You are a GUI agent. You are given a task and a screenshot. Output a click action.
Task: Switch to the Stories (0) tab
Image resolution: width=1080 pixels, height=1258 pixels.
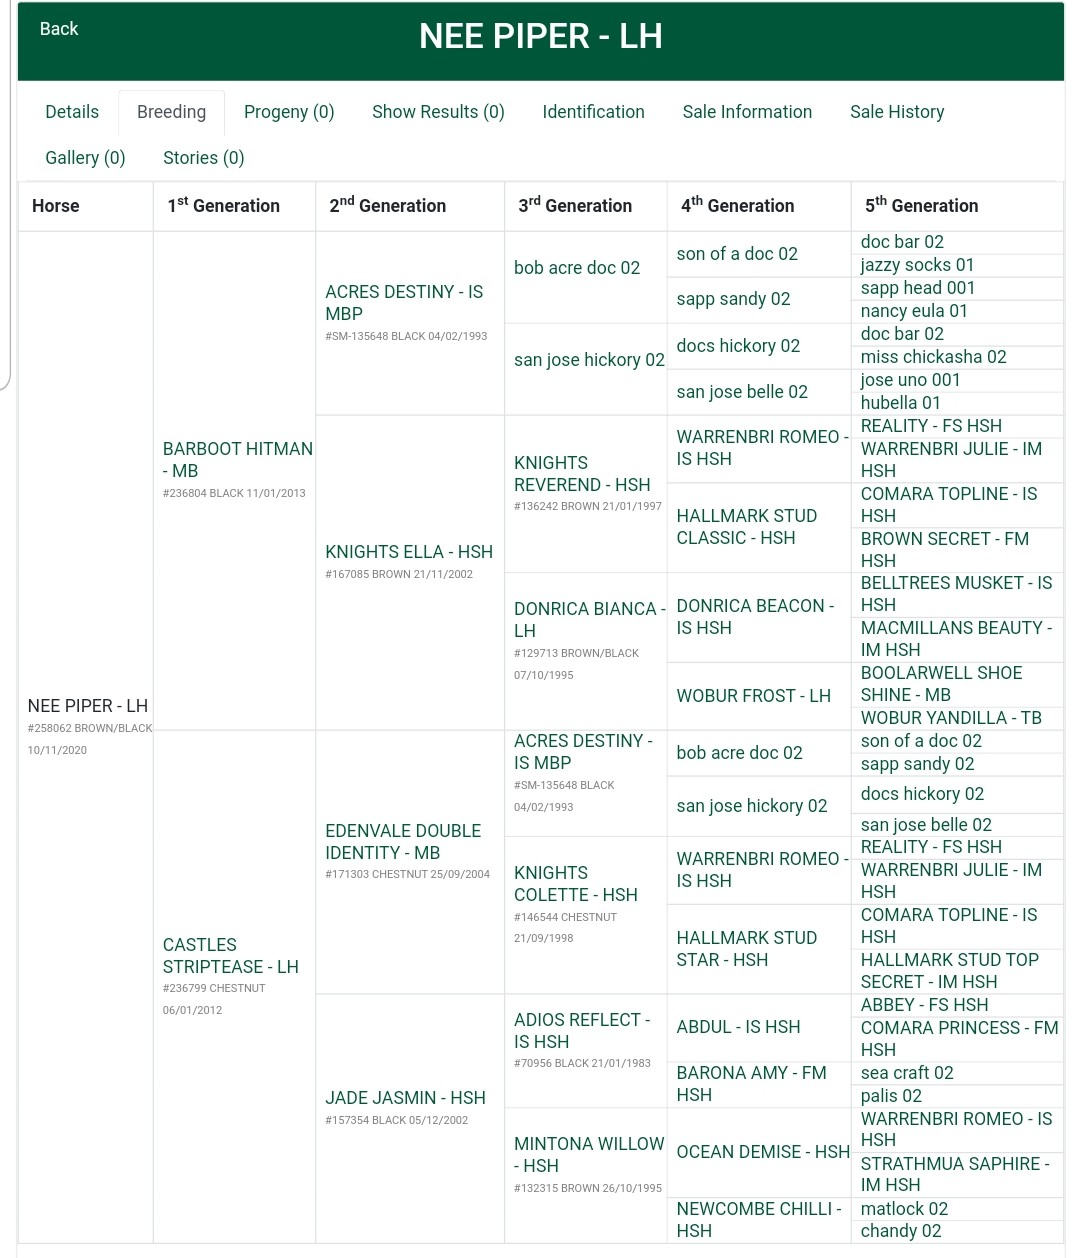pyautogui.click(x=203, y=158)
